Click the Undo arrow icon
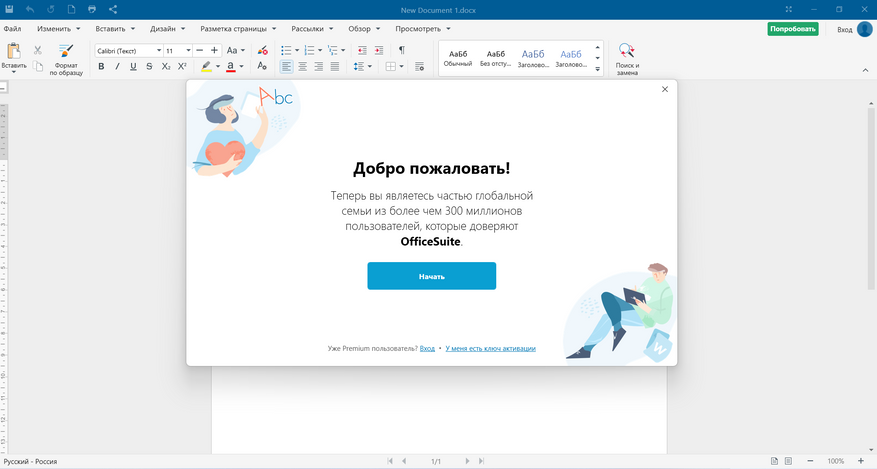 click(30, 10)
